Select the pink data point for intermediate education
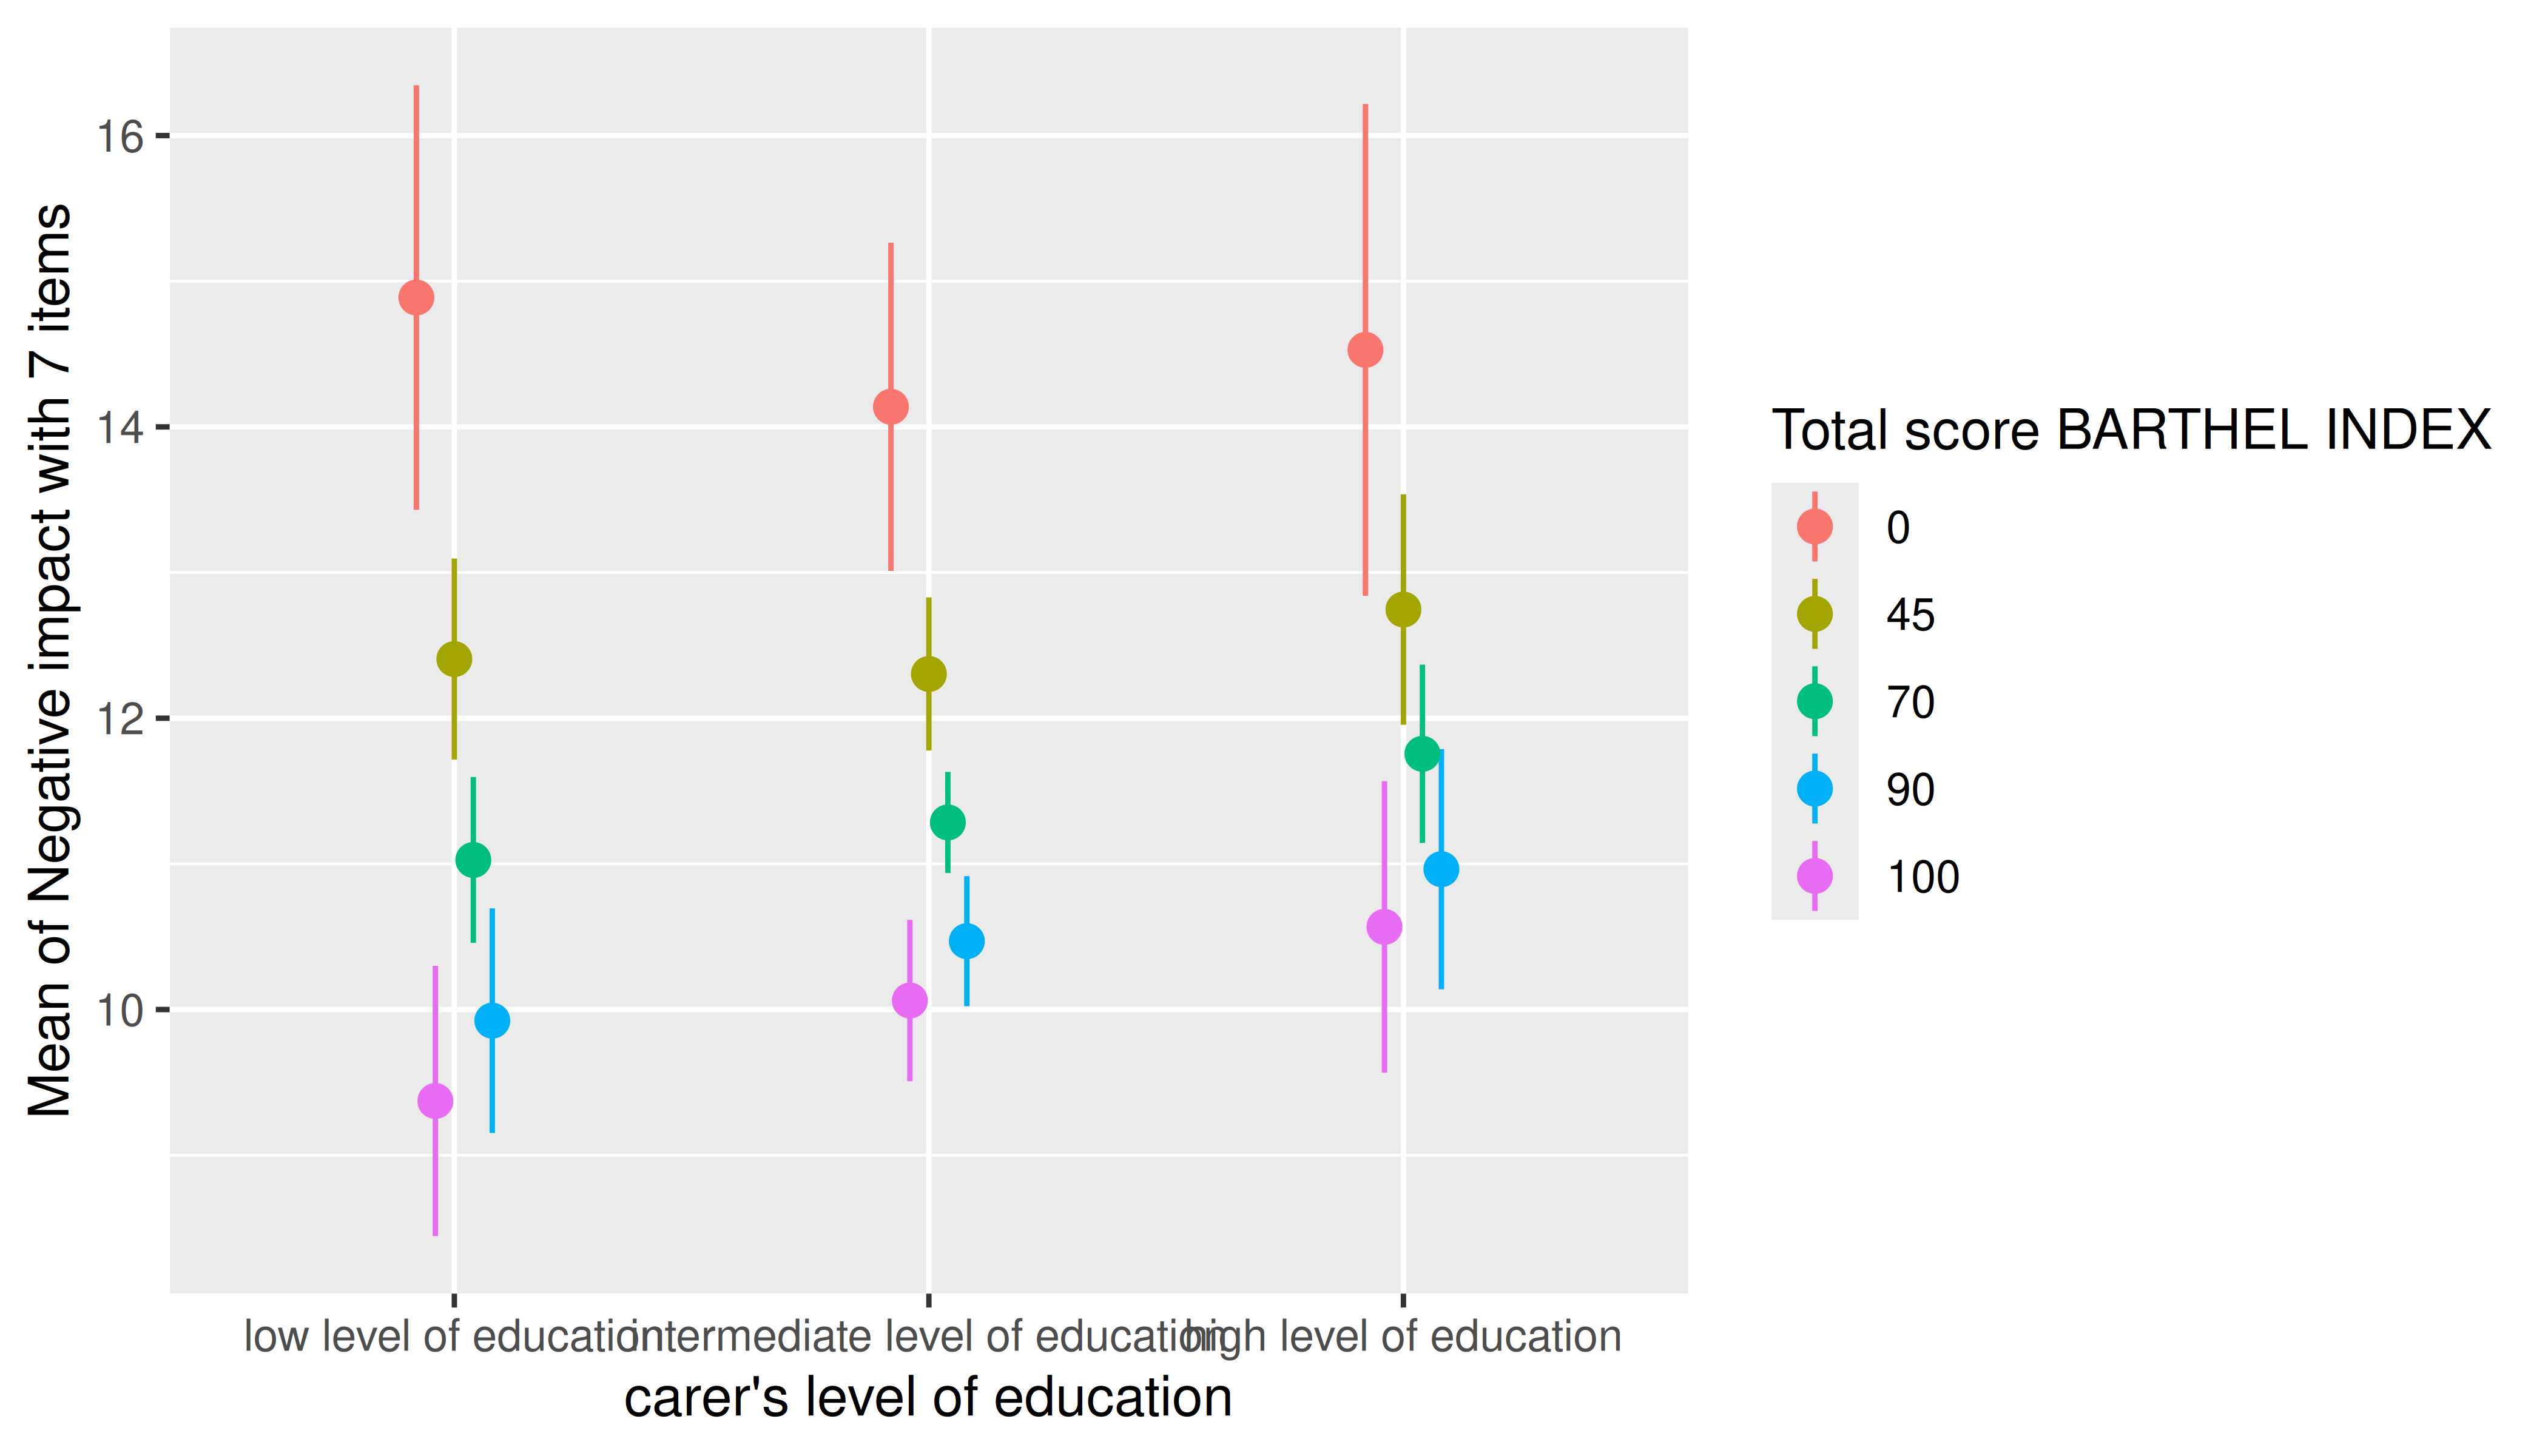The height and width of the screenshot is (1456, 2548). pyautogui.click(x=909, y=1000)
